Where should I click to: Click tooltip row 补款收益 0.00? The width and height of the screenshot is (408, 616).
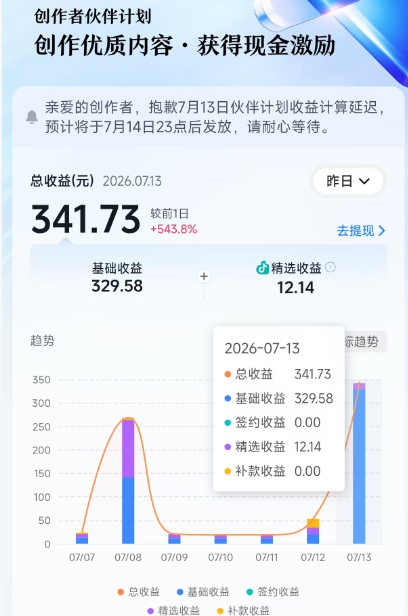coord(272,471)
